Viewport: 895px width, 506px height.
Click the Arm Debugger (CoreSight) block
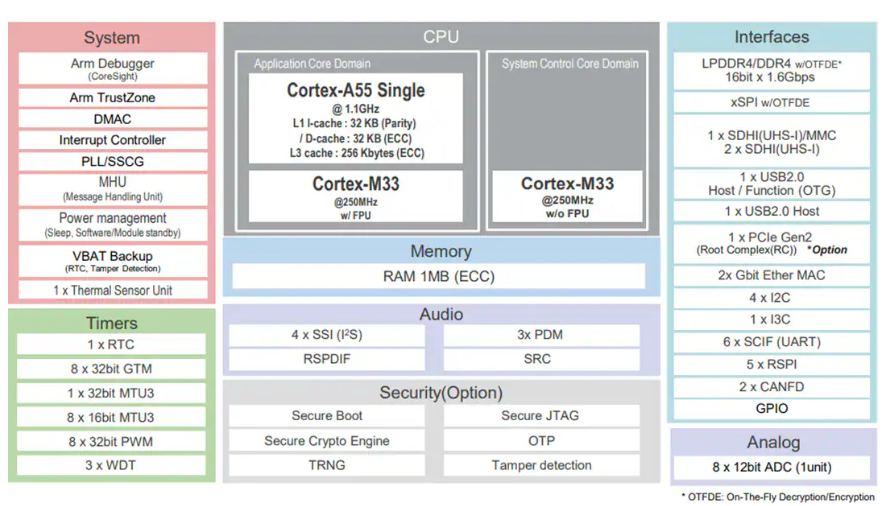pos(112,68)
